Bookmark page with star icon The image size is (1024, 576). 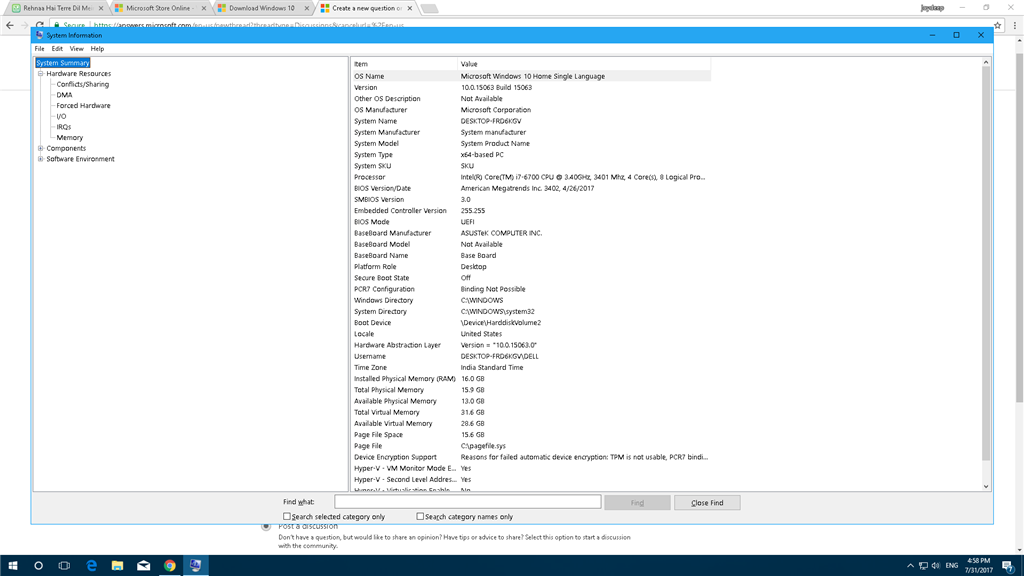(997, 25)
